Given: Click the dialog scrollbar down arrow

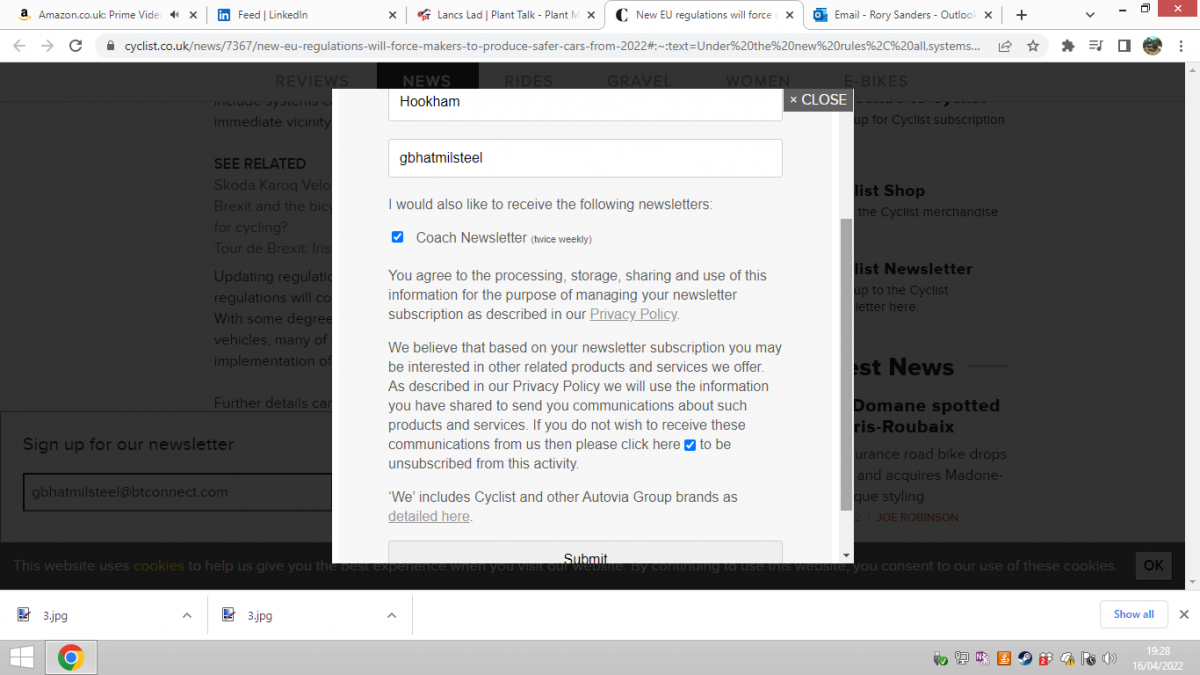Looking at the screenshot, I should 847,555.
